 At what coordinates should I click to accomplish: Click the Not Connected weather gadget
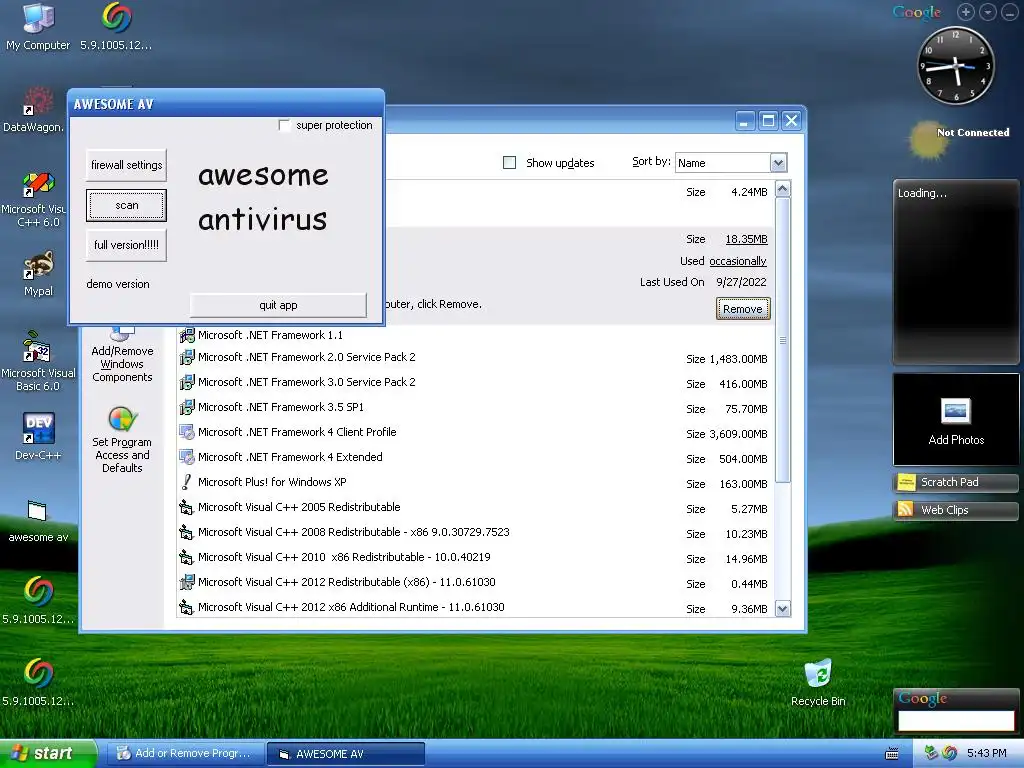pyautogui.click(x=960, y=138)
